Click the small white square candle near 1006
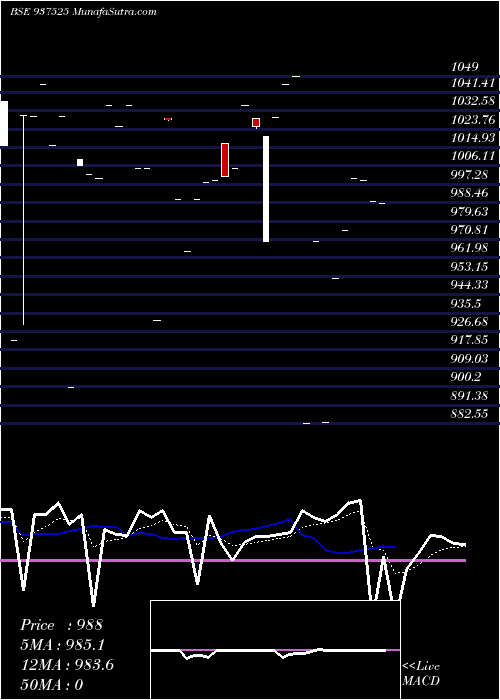500x700 pixels. point(80,162)
